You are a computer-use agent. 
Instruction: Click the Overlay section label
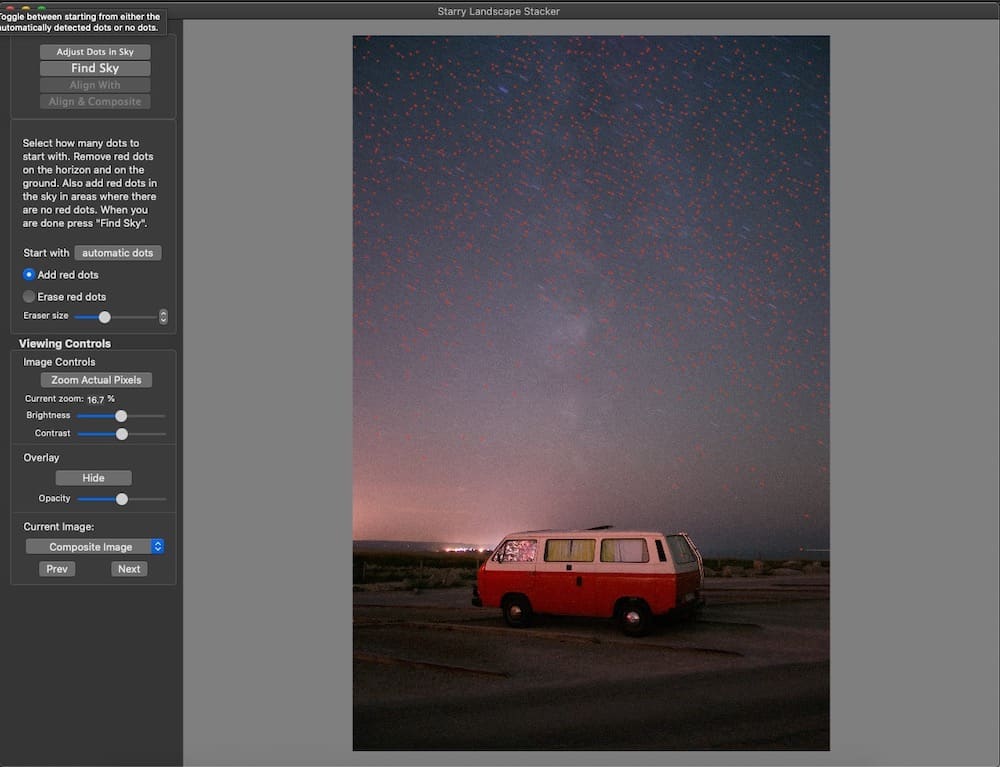(41, 458)
